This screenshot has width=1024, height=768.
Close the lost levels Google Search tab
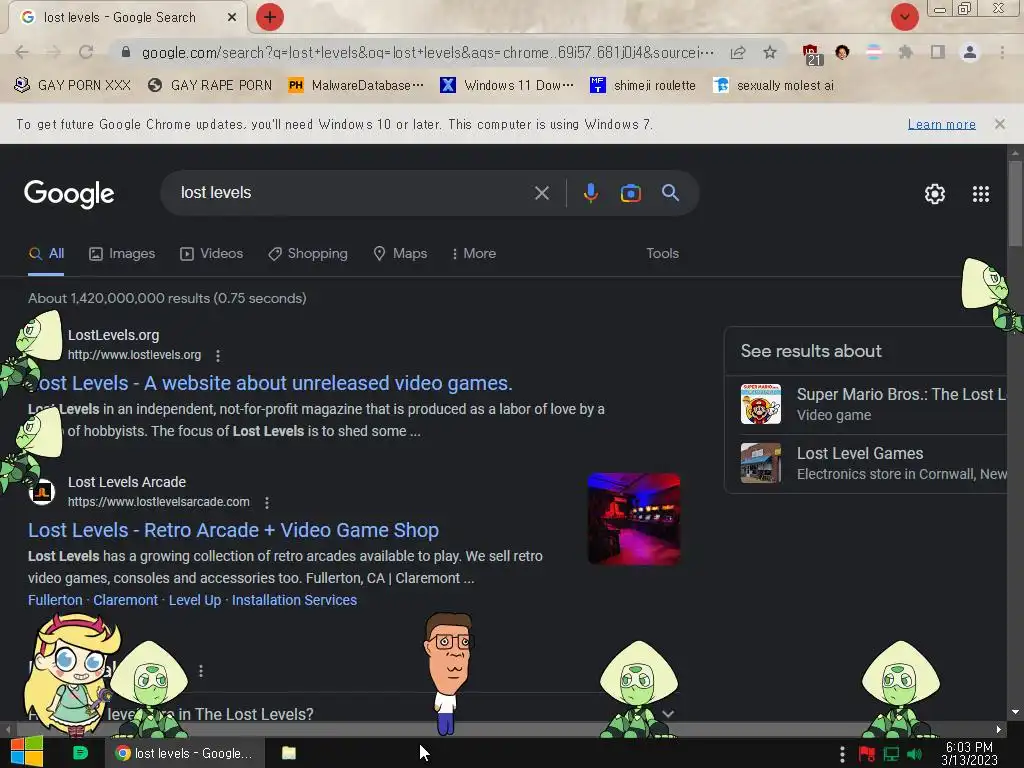click(232, 17)
